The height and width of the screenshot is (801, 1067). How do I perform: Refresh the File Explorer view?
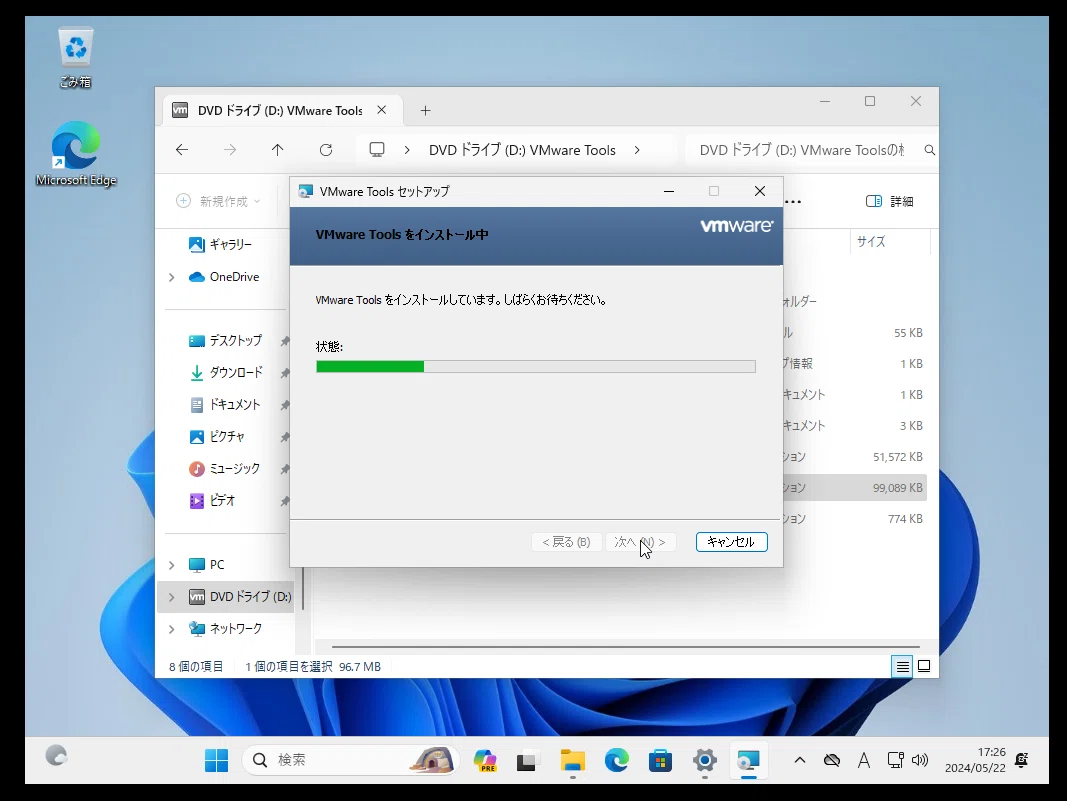[326, 150]
